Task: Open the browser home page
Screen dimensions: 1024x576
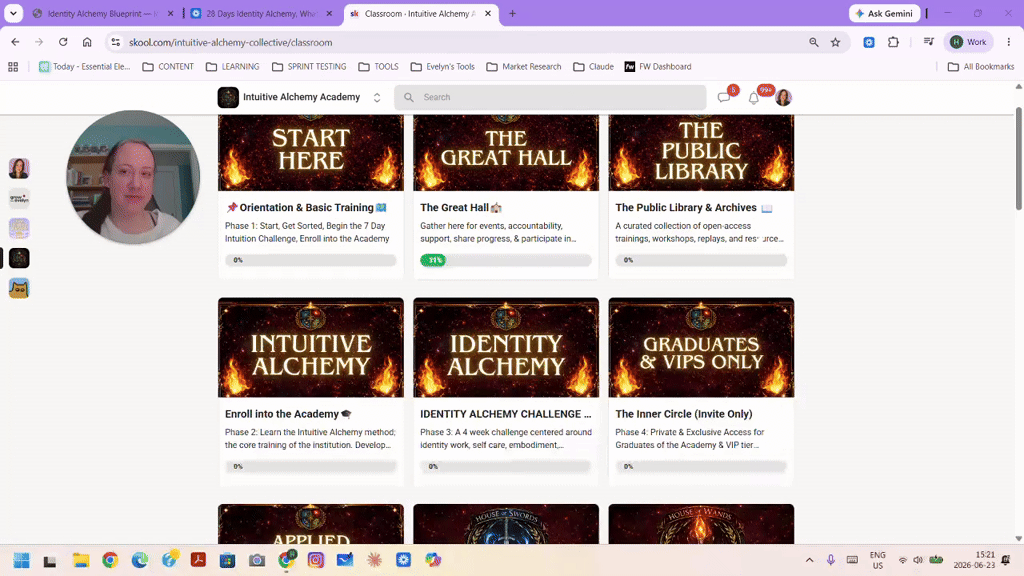Action: coord(87,42)
